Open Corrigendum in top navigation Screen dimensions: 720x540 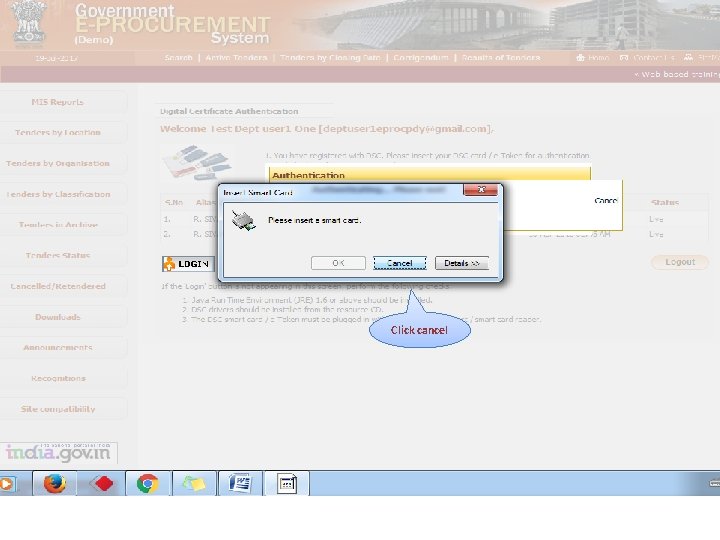[x=421, y=58]
